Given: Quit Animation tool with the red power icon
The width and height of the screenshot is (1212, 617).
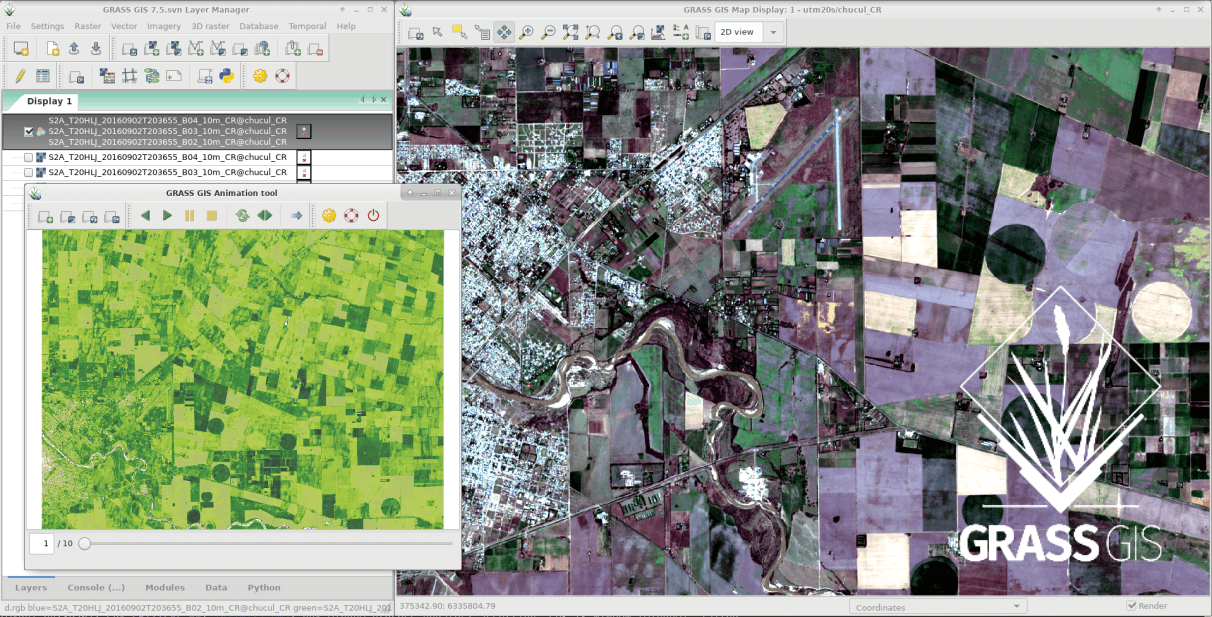Looking at the screenshot, I should (373, 215).
